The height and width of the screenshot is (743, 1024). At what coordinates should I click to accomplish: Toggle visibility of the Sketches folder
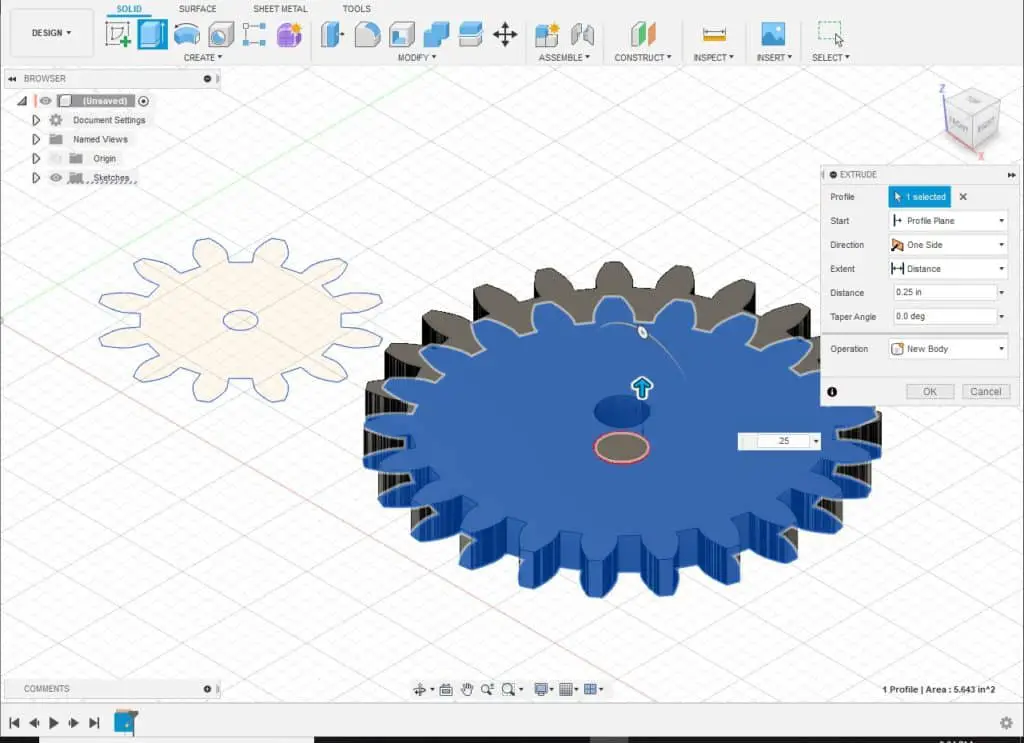tap(56, 178)
